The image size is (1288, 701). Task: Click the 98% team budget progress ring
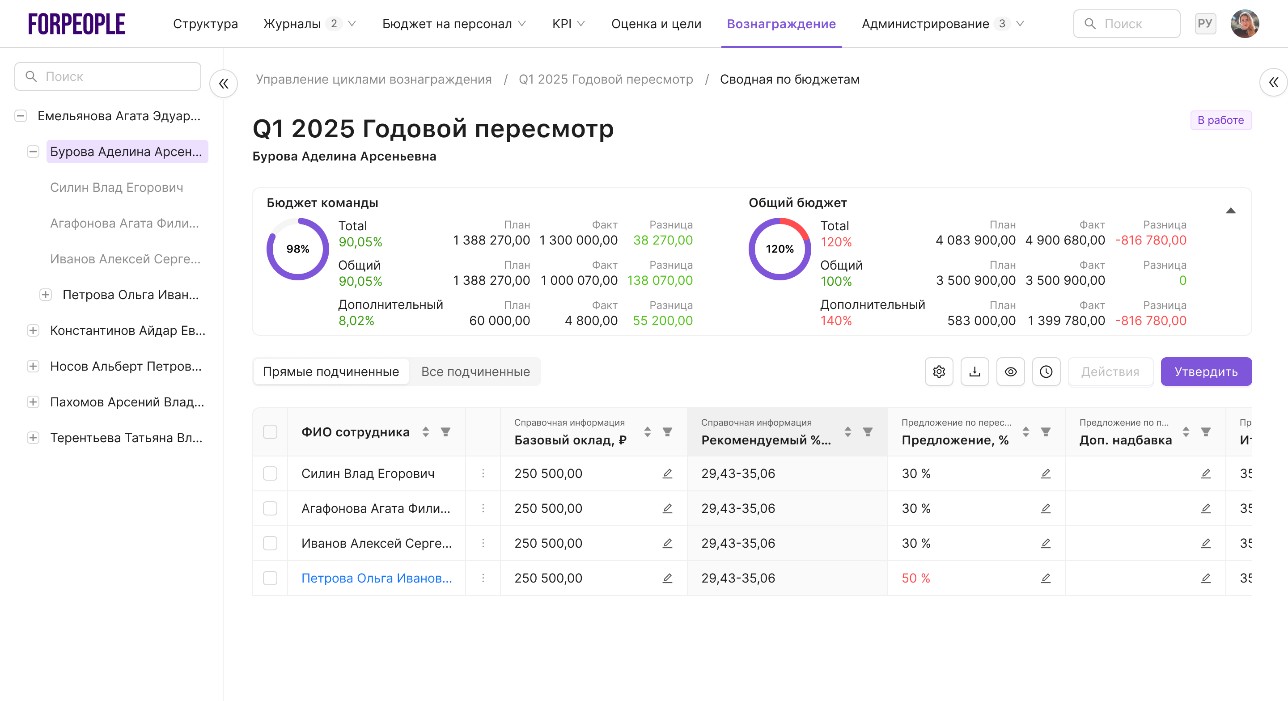point(297,249)
